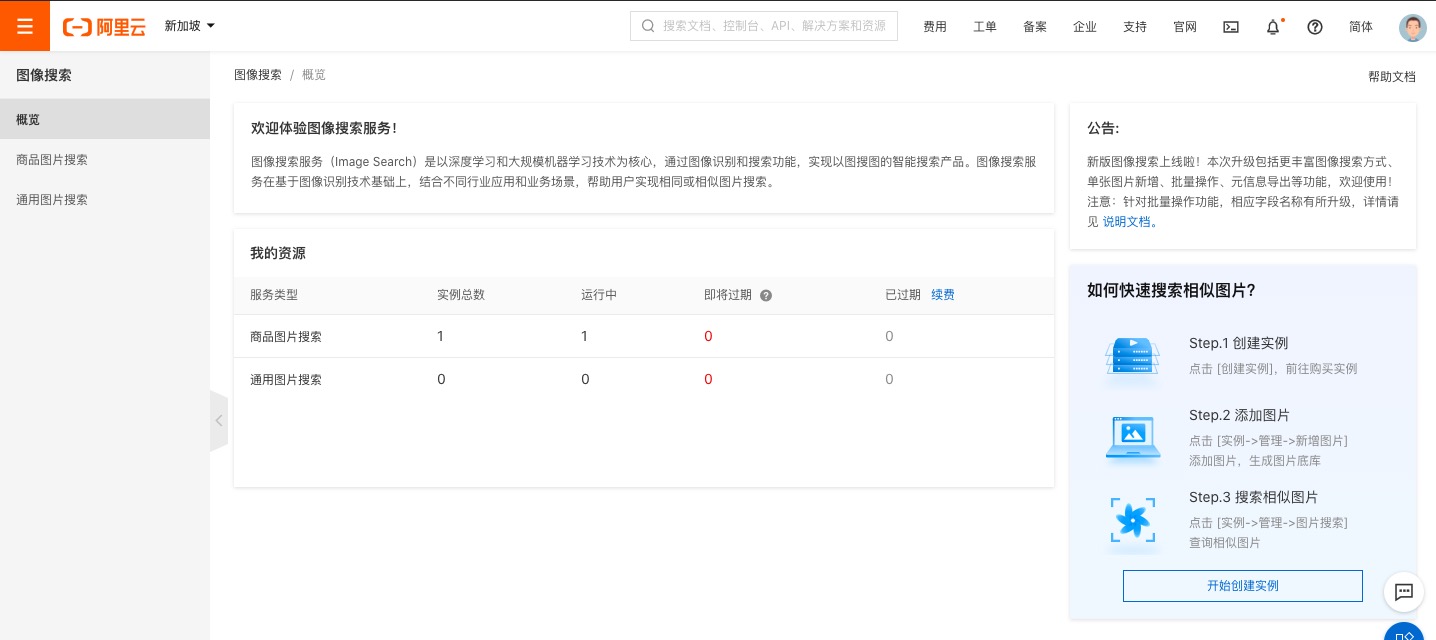Switch language via 简体
1436x640 pixels.
pyautogui.click(x=1361, y=27)
